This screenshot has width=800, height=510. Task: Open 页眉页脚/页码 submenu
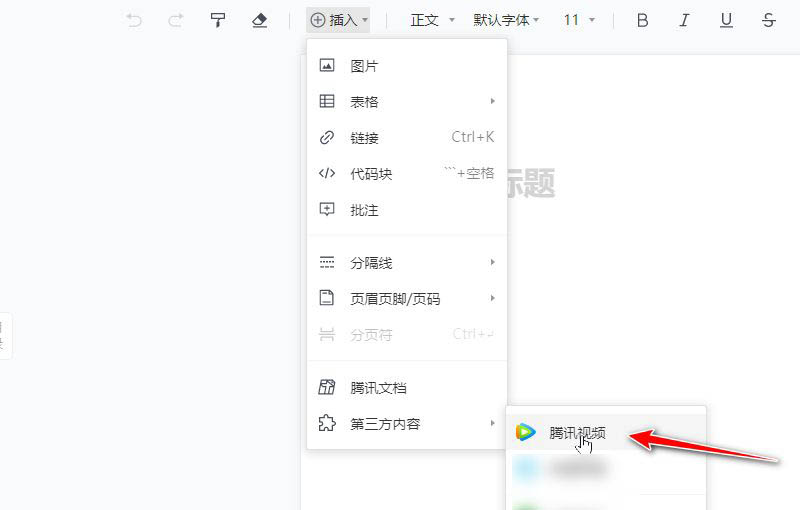point(407,298)
